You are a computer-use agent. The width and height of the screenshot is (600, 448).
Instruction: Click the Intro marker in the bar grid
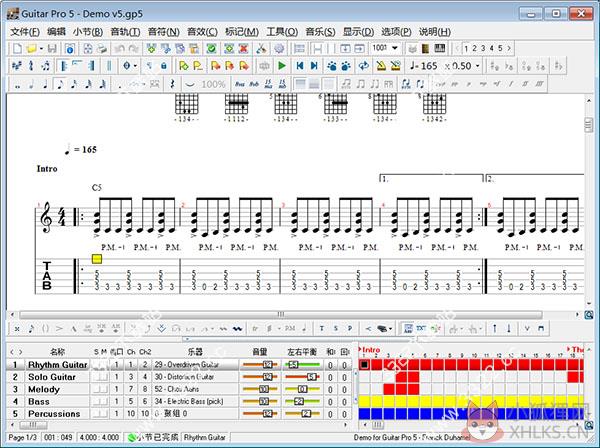click(x=371, y=350)
